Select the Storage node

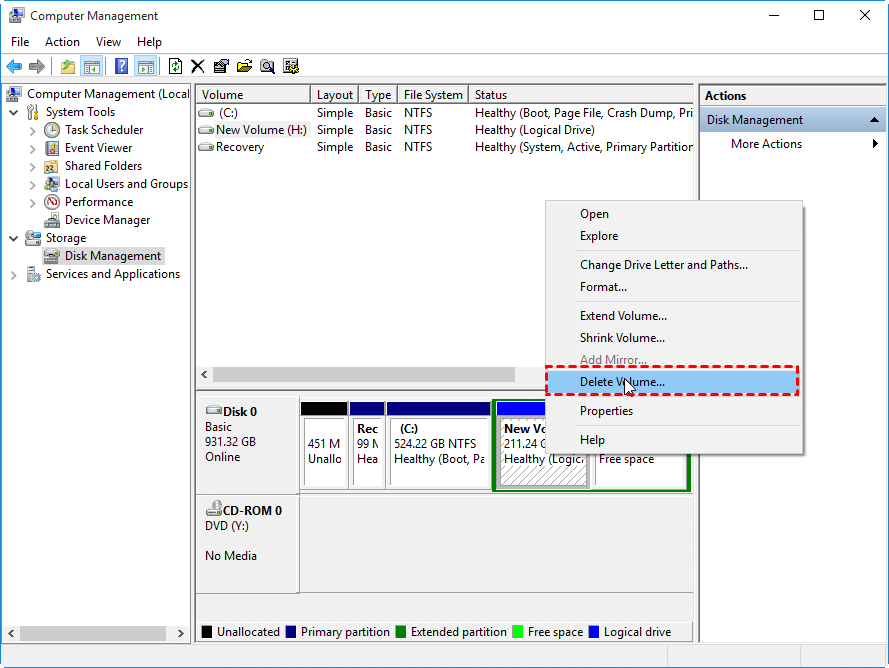(66, 238)
